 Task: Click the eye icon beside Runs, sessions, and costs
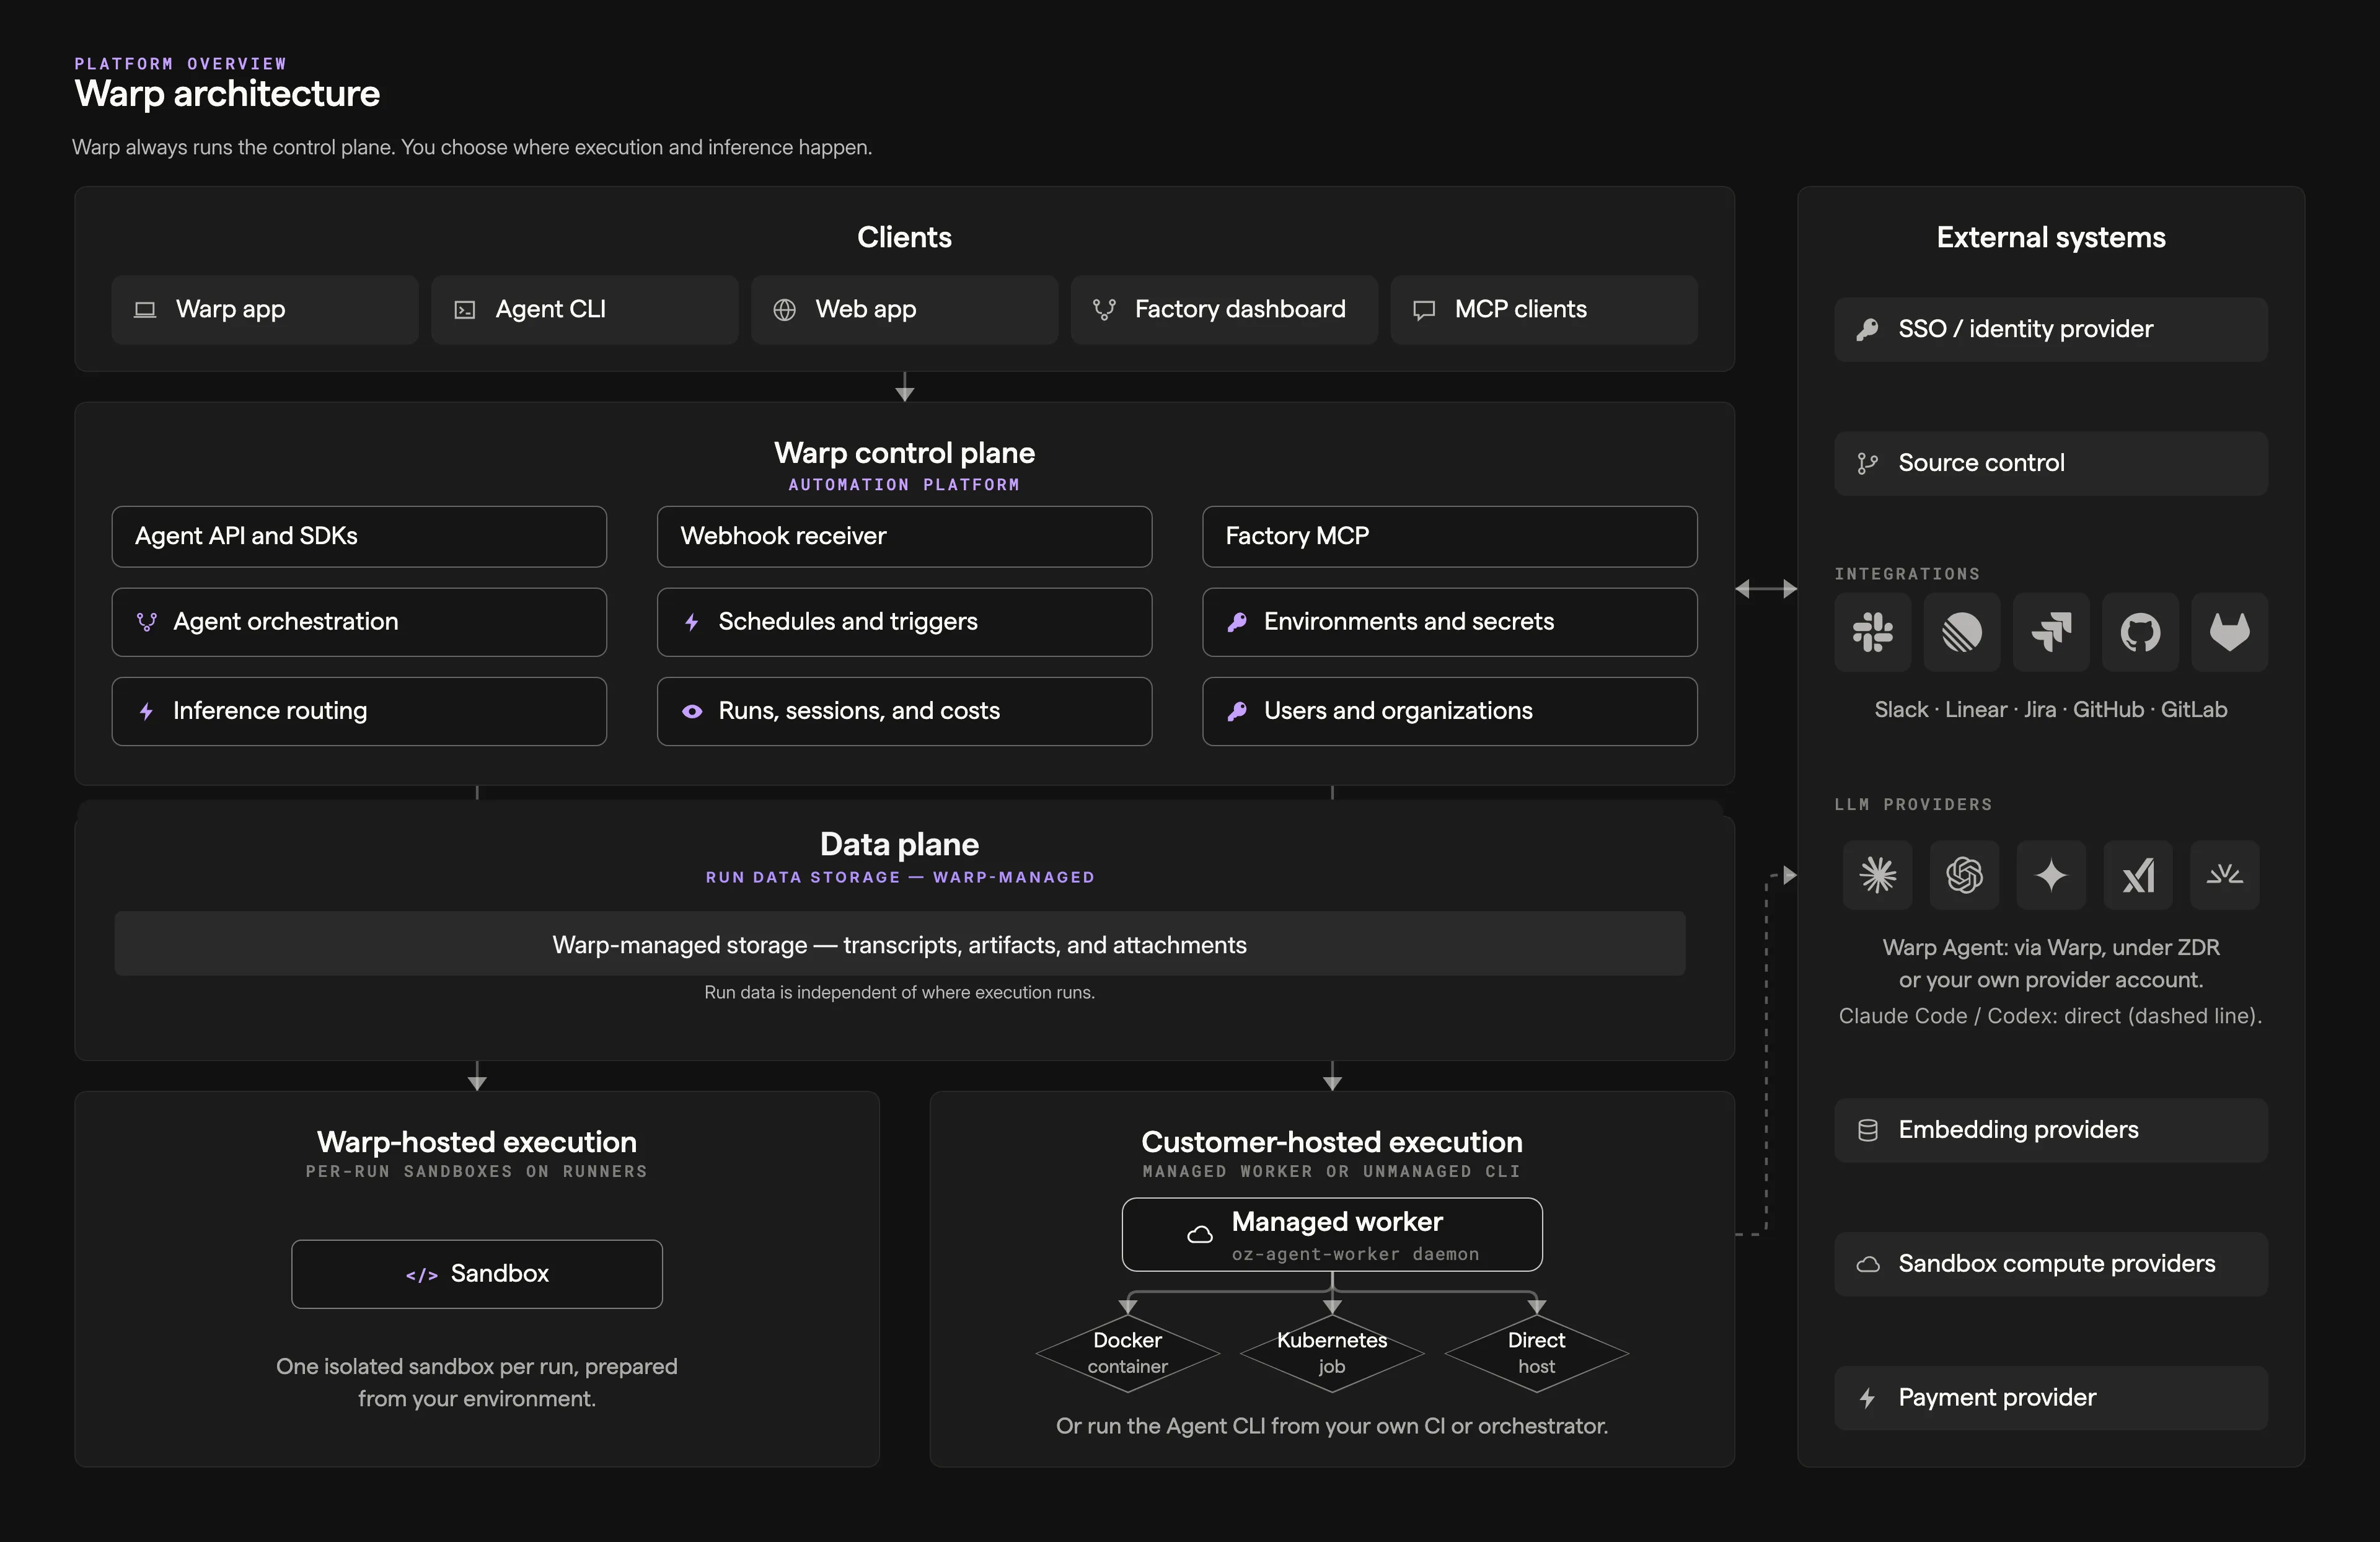pyautogui.click(x=692, y=711)
